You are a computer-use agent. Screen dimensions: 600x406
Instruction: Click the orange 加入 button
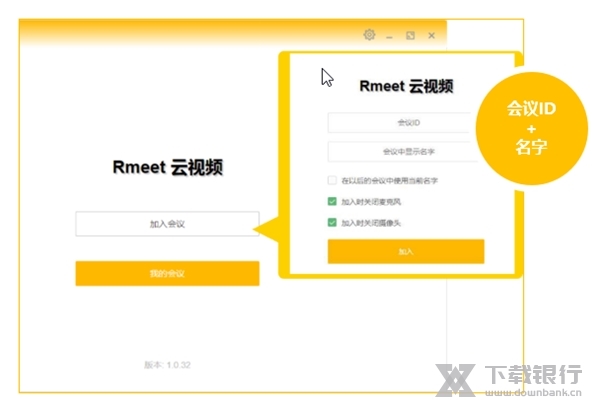[x=406, y=251]
